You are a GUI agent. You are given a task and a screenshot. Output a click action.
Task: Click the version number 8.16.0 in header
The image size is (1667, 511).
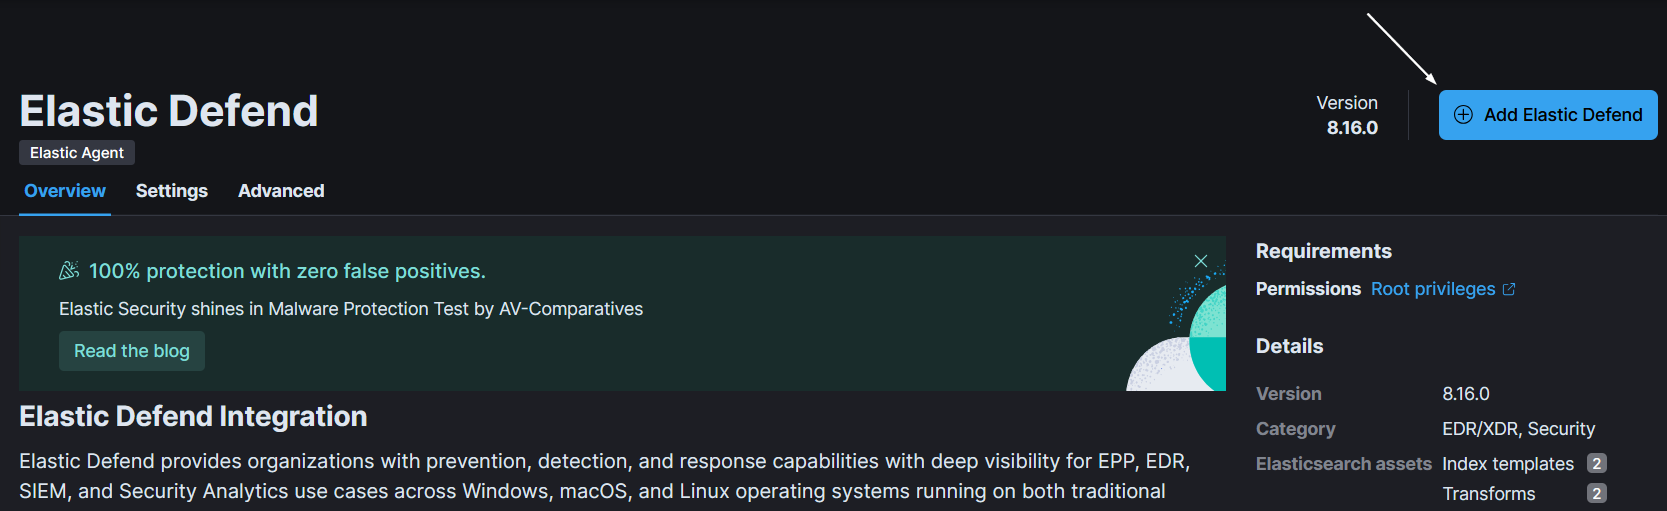tap(1352, 128)
